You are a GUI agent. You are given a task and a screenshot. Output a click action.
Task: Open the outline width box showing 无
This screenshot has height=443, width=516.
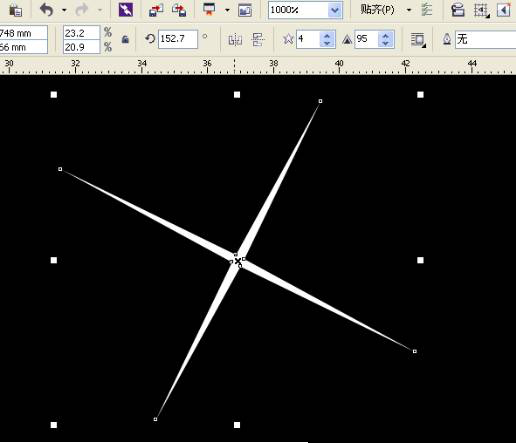(x=486, y=39)
